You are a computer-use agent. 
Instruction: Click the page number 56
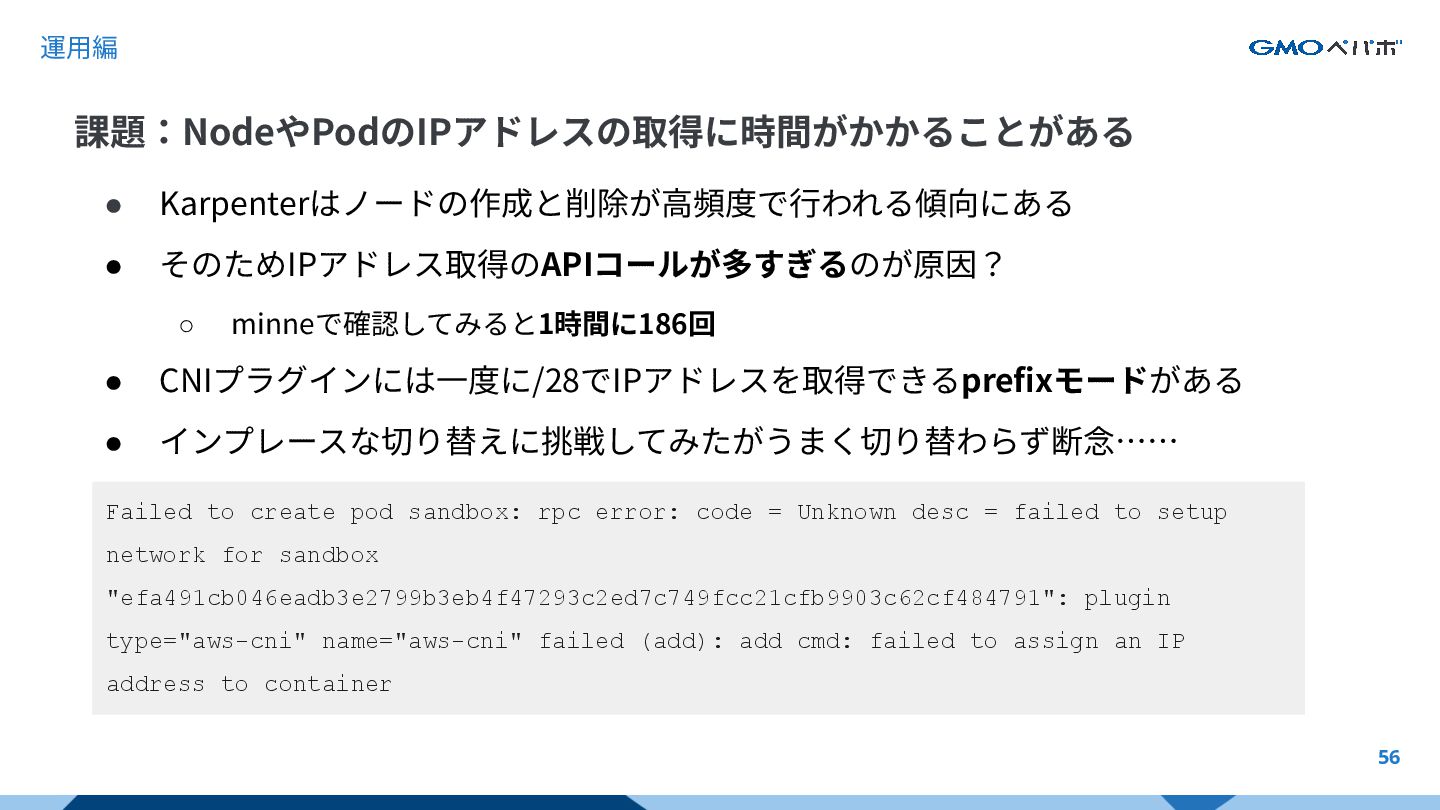click(x=1389, y=757)
